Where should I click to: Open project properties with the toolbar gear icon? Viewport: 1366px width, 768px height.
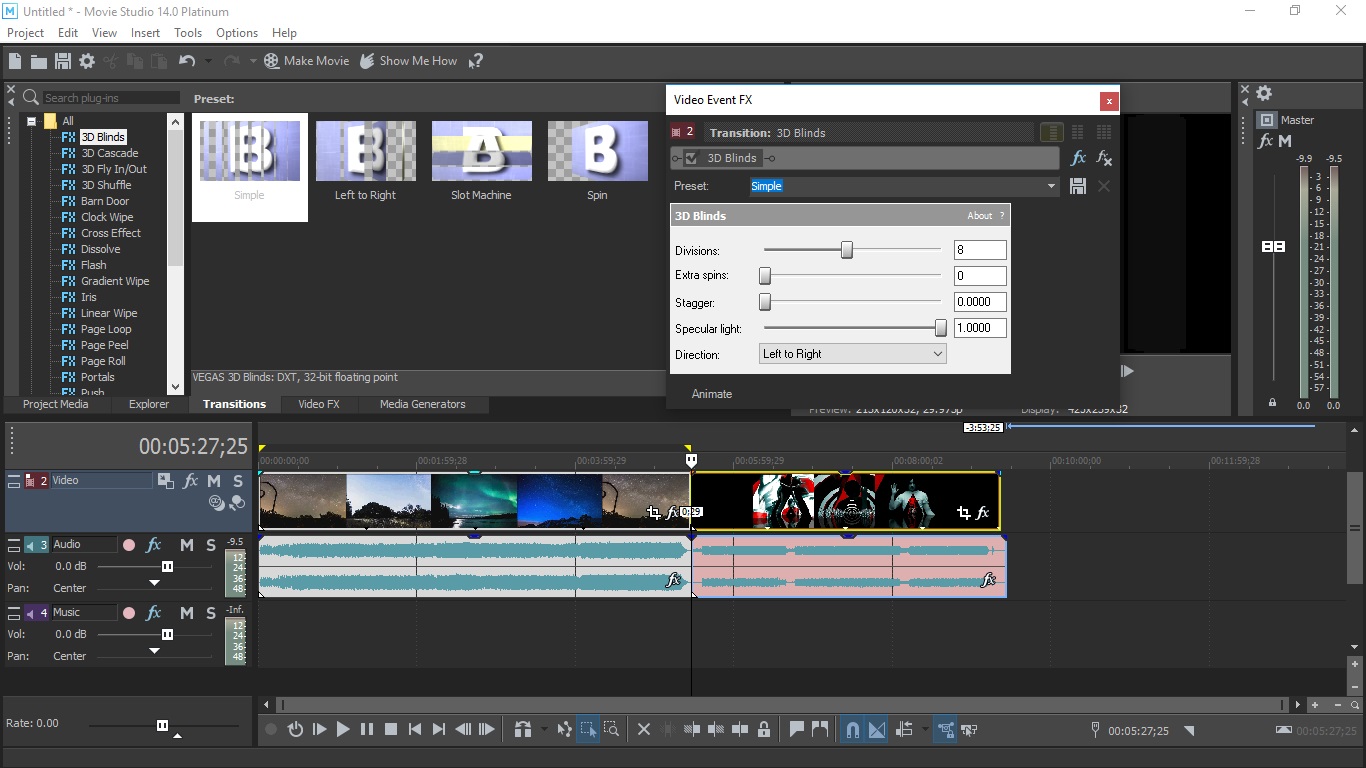pos(87,61)
